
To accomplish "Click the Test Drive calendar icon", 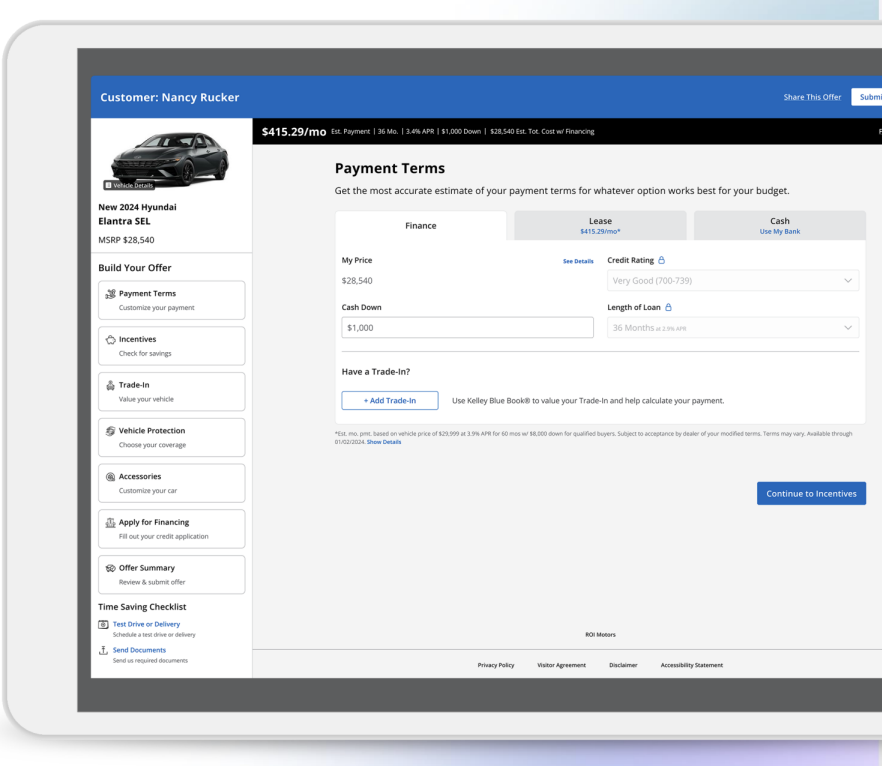I will [104, 624].
